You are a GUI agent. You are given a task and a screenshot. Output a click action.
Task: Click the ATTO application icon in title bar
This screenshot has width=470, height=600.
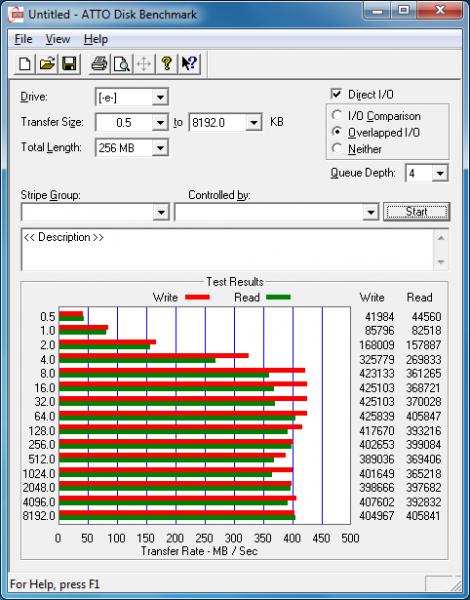16,15
